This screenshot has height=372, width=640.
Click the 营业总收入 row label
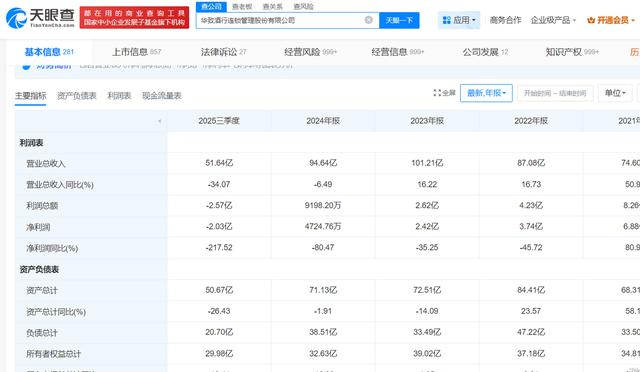46,164
